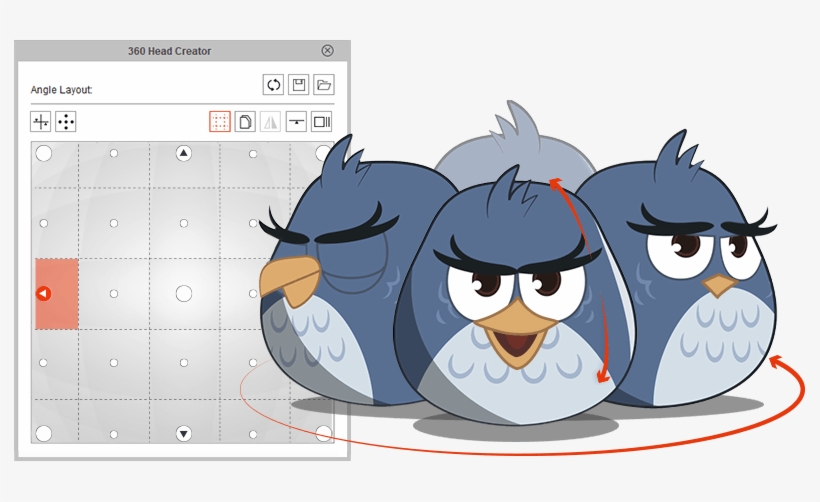Select the crosshair axis tool icon

tap(40, 122)
